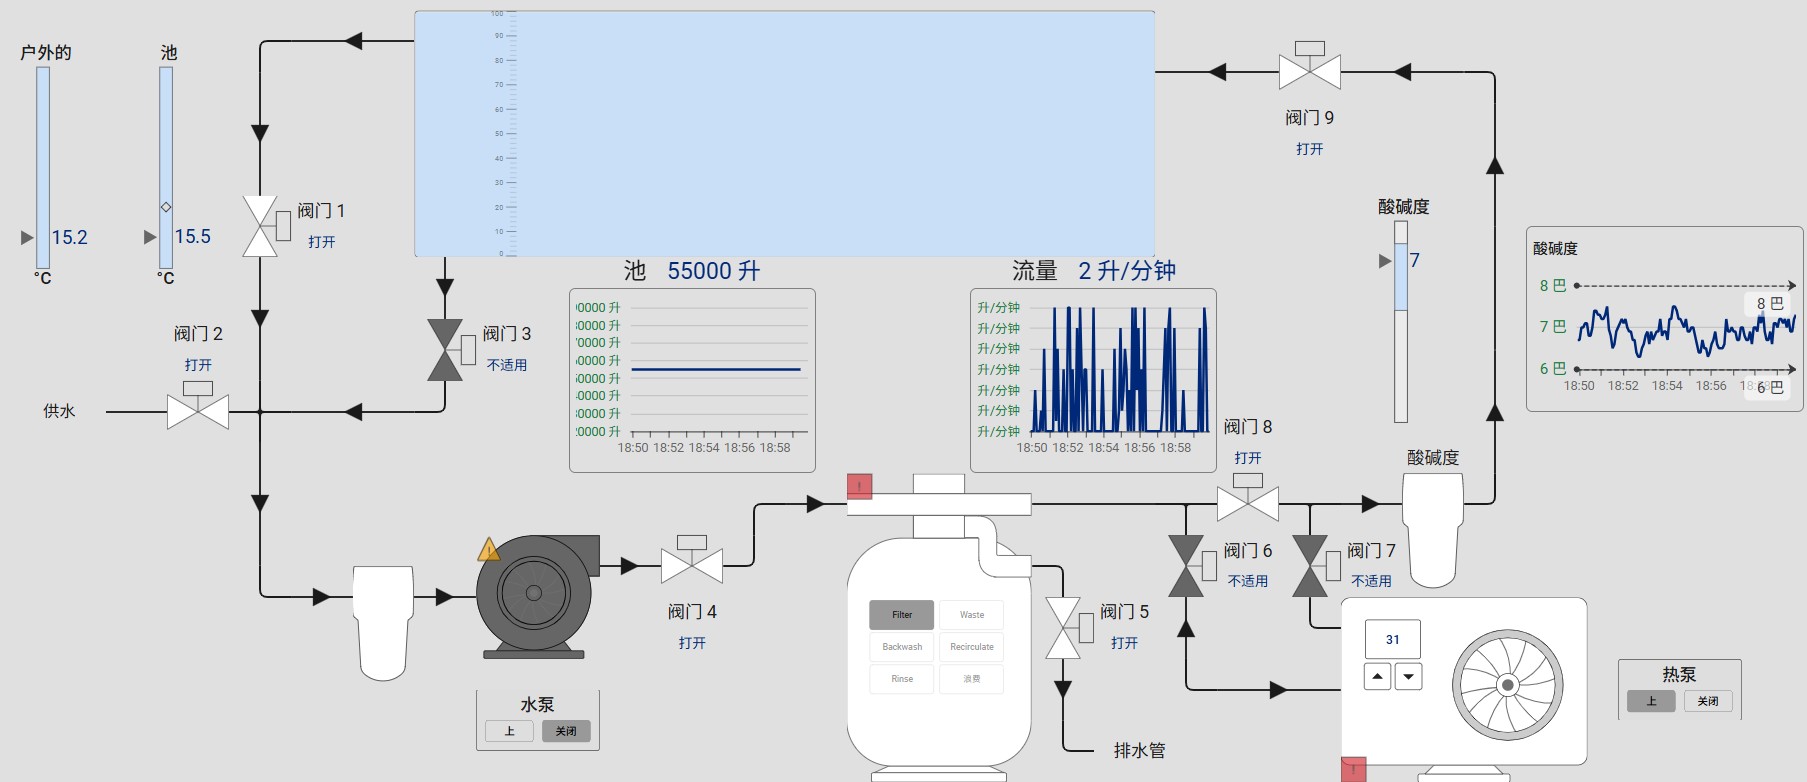Turn off 热泵 with 关闭 button
This screenshot has width=1807, height=782.
pos(1707,701)
